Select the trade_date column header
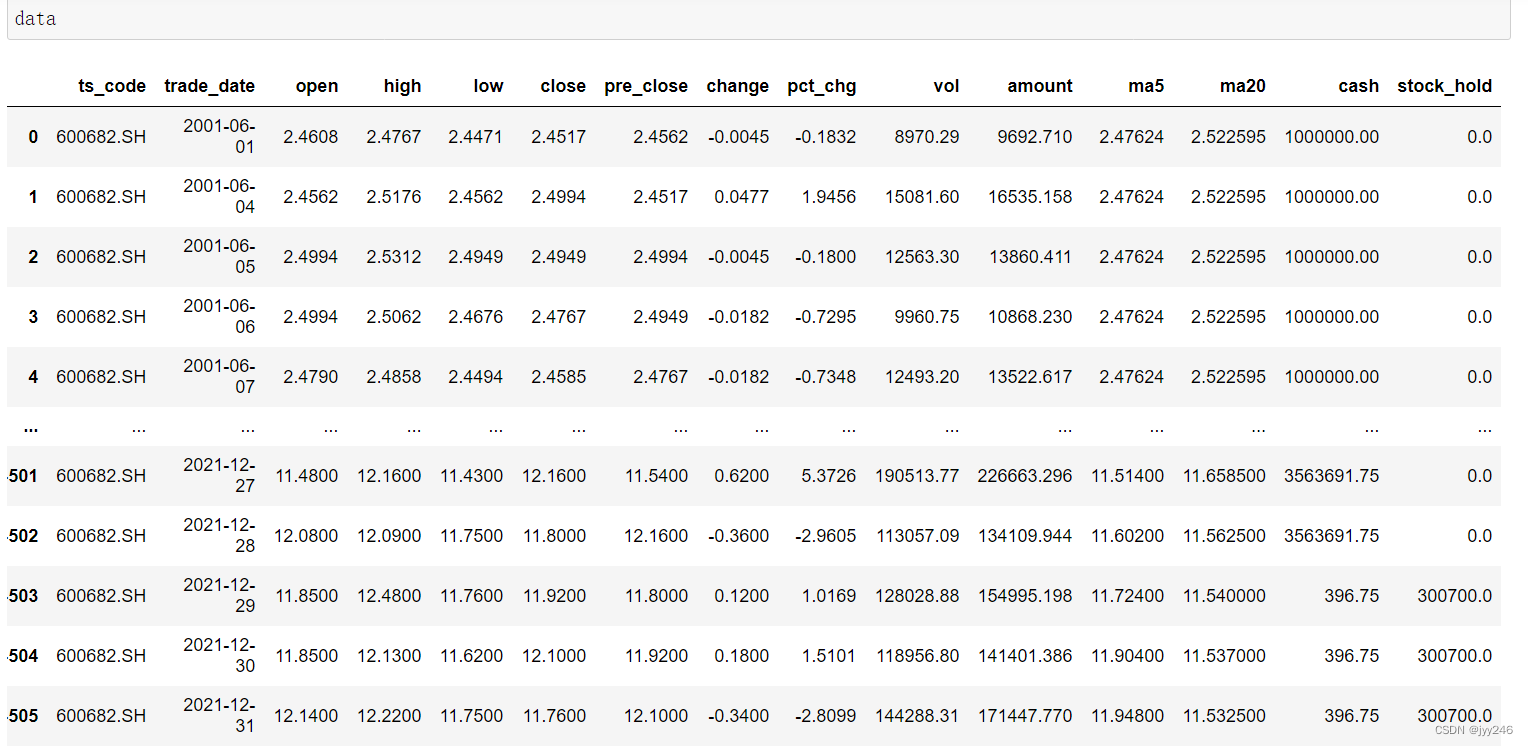1528x746 pixels. click(210, 86)
